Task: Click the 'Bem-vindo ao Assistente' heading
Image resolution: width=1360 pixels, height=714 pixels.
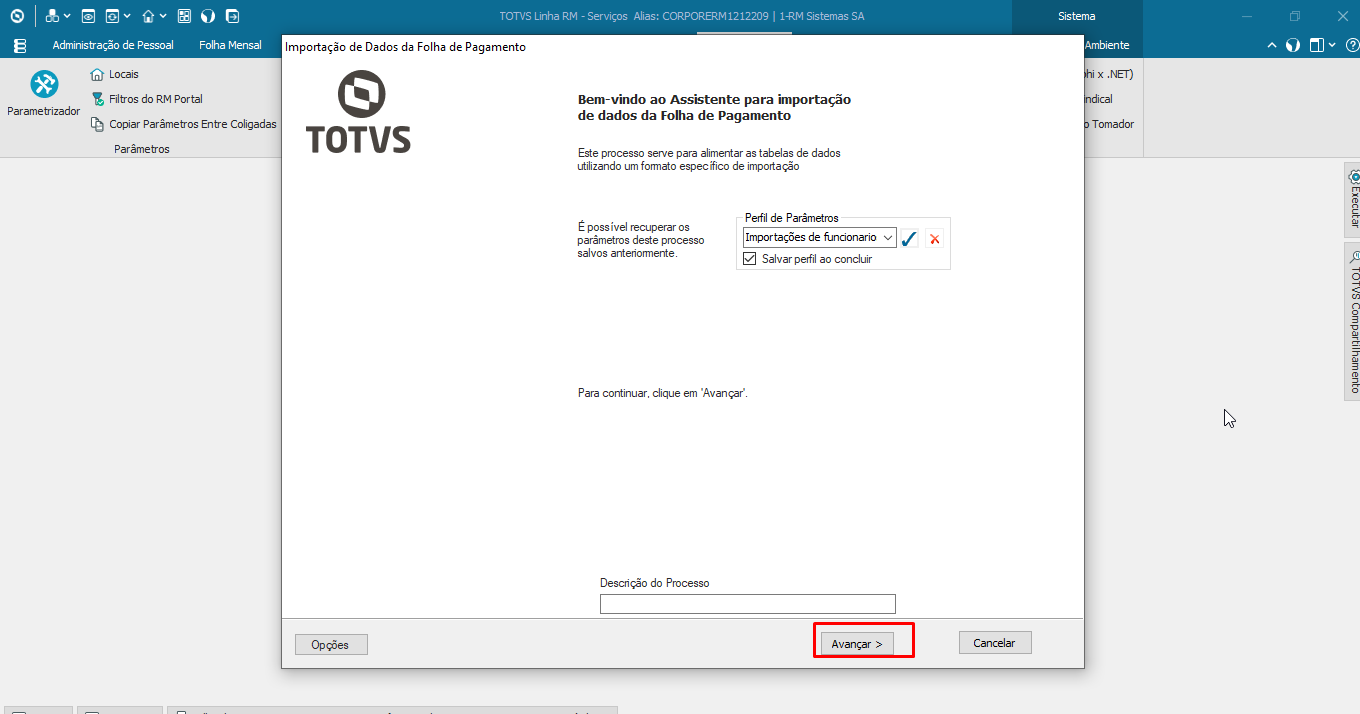Action: (714, 107)
